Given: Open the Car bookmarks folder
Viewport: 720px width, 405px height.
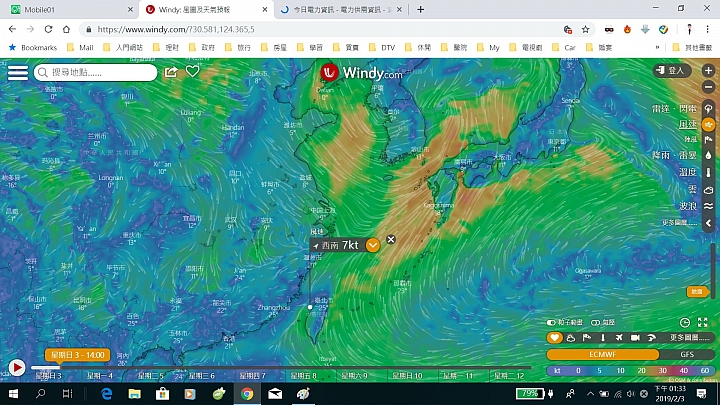Looking at the screenshot, I should [564, 47].
